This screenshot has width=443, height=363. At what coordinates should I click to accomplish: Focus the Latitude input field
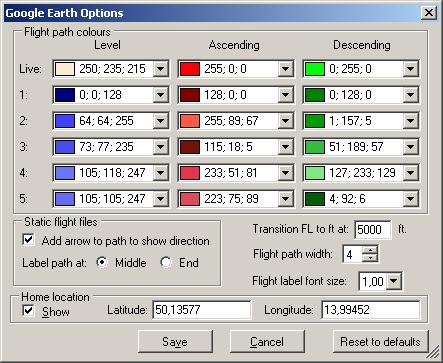[202, 310]
